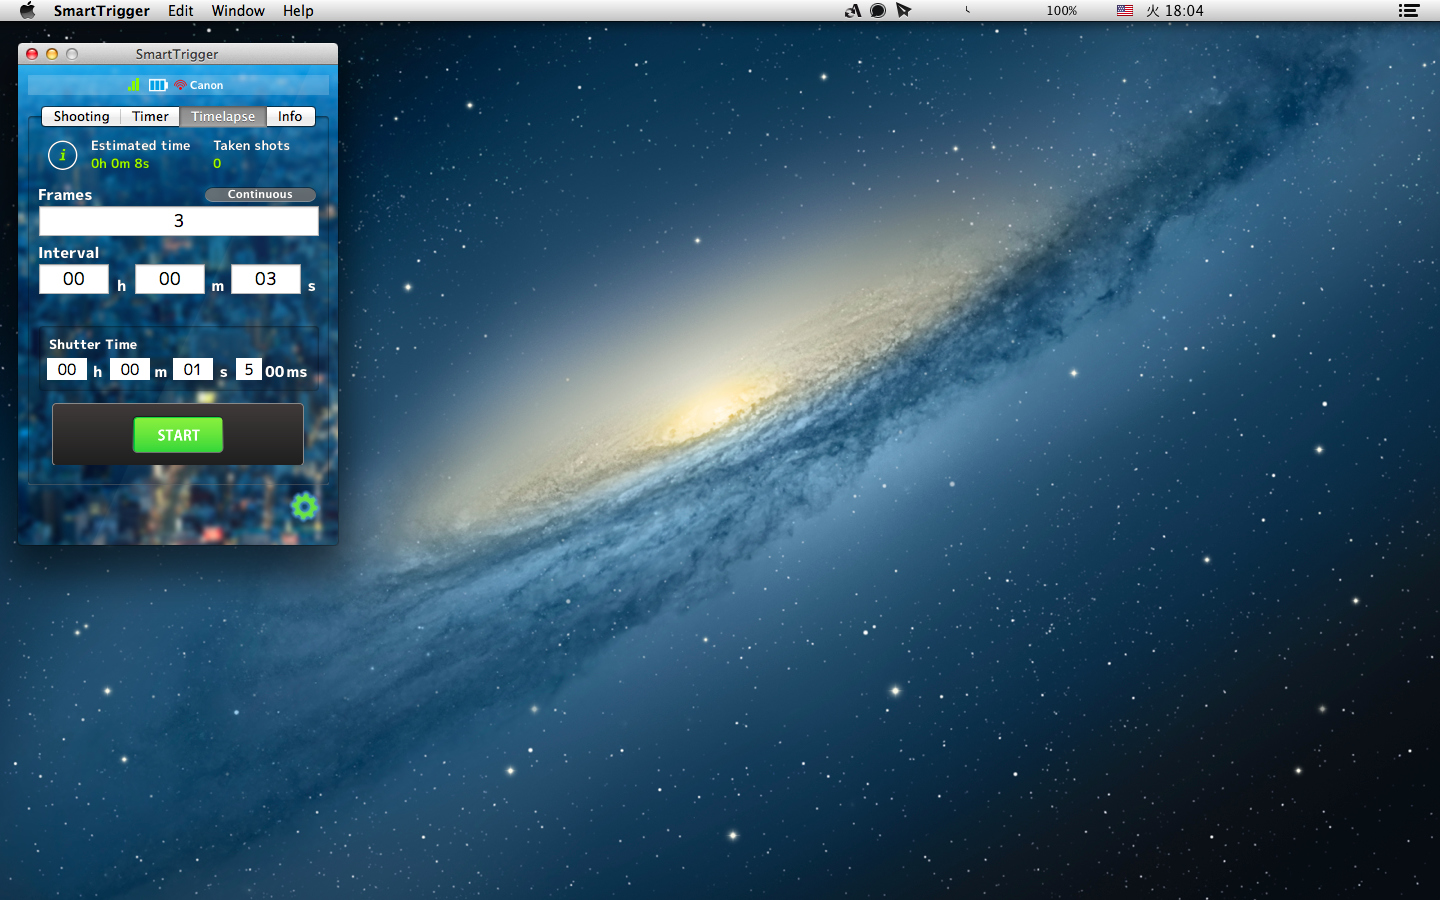
Task: Close the SmartTrigger window
Action: pyautogui.click(x=32, y=54)
